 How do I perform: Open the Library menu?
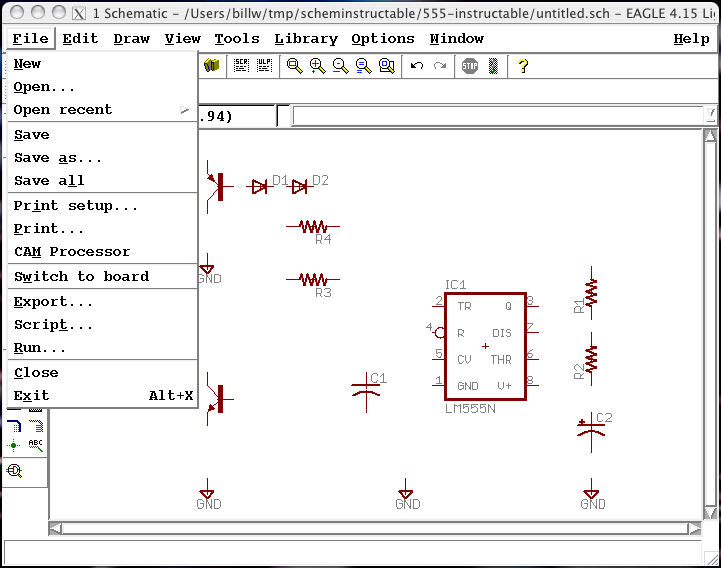click(x=306, y=39)
